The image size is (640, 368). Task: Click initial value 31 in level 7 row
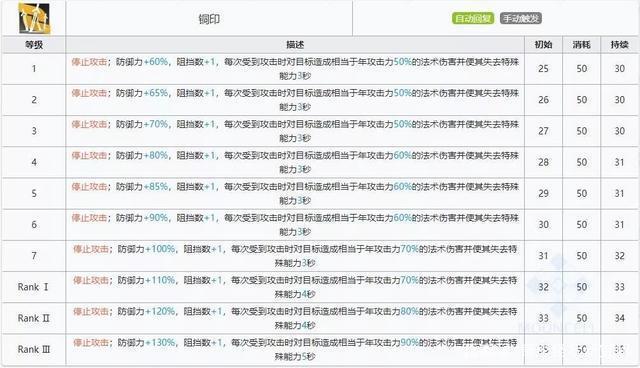(x=543, y=256)
